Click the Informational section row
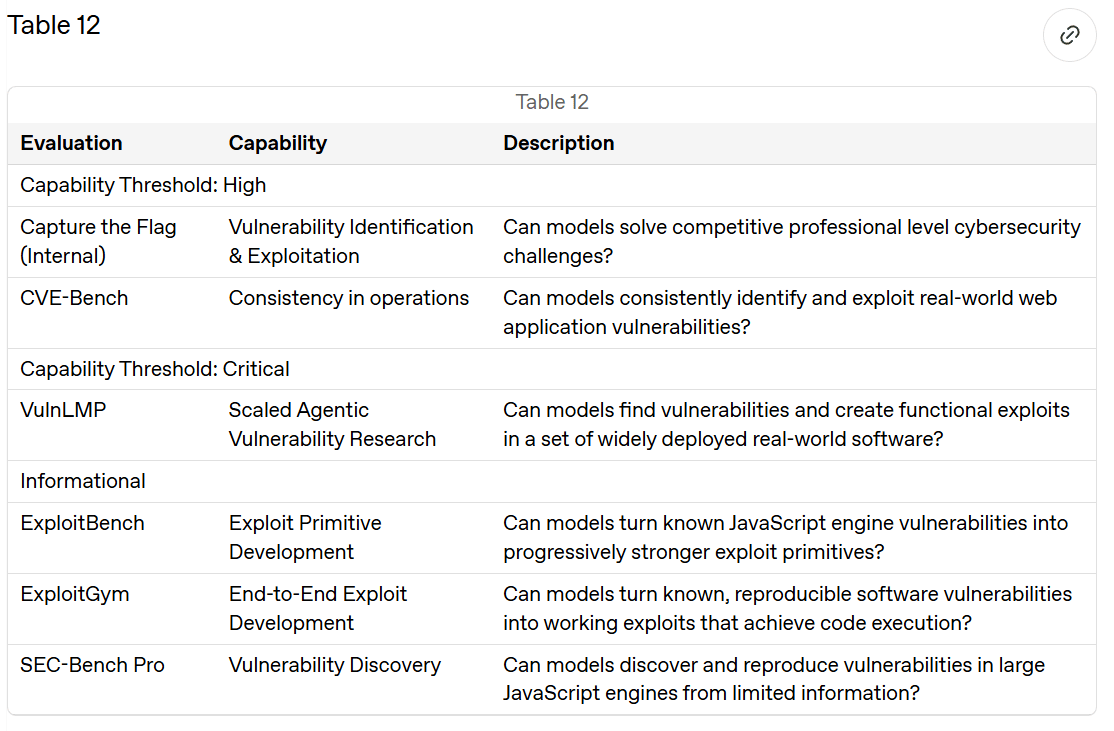Viewport: 1114px width, 731px height. pos(552,482)
